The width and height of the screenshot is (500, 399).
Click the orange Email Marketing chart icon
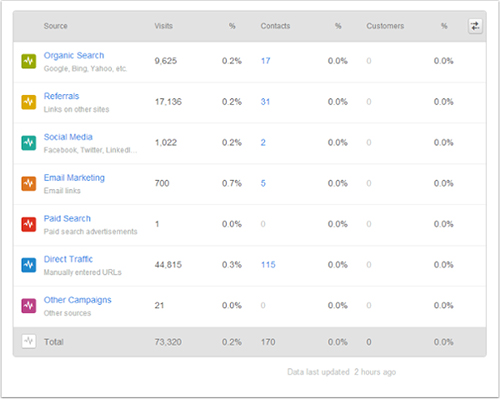point(29,184)
